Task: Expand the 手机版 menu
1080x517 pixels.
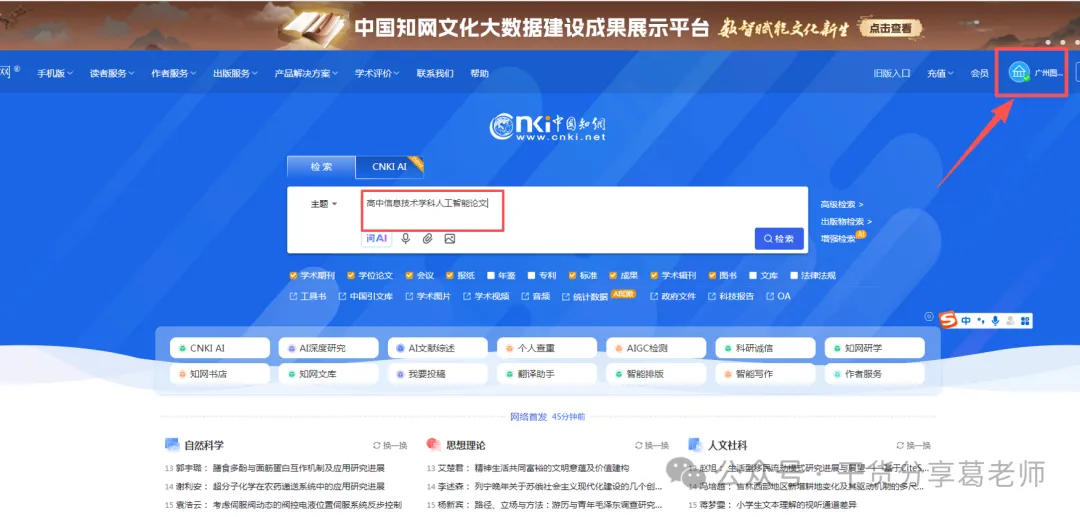Action: pyautogui.click(x=55, y=73)
